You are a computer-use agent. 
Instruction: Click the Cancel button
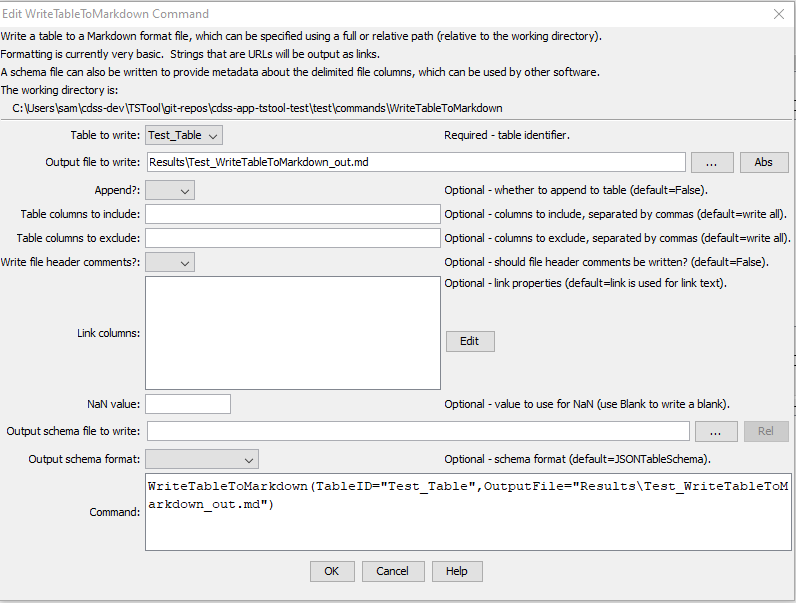tap(392, 572)
